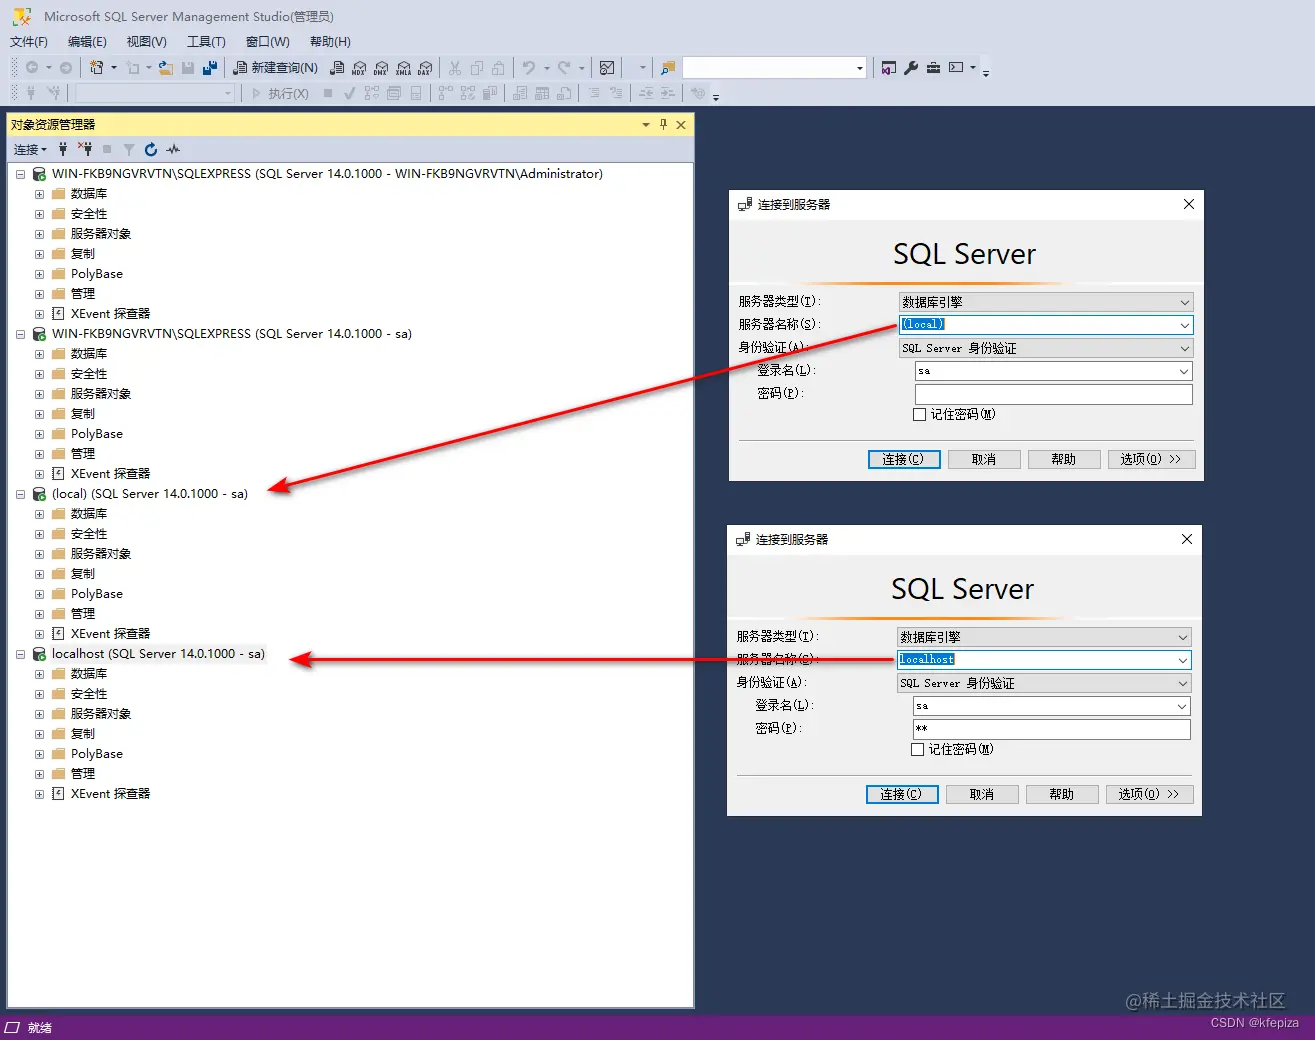Click 取消 in the (local) dialog

coord(984,459)
